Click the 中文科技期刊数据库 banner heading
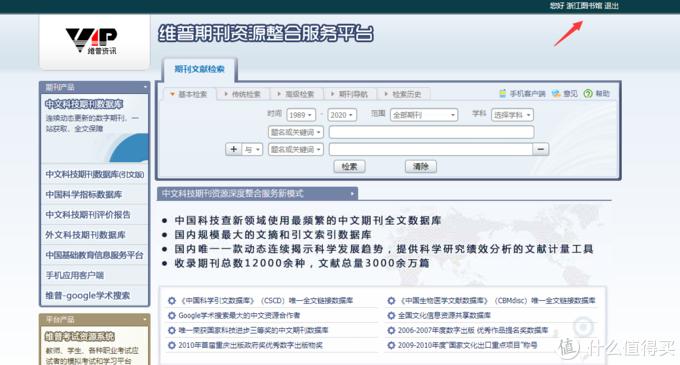This screenshot has height=365, width=680. point(84,104)
